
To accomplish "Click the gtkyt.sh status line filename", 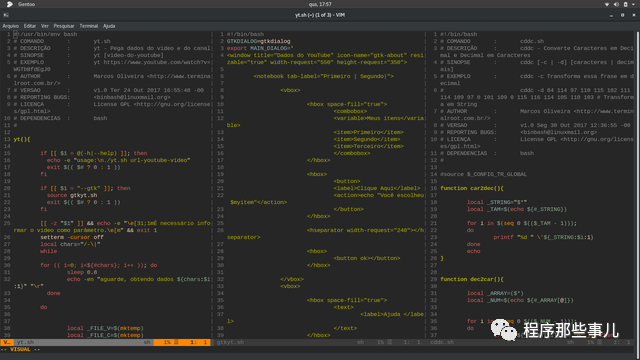I will click(x=230, y=342).
